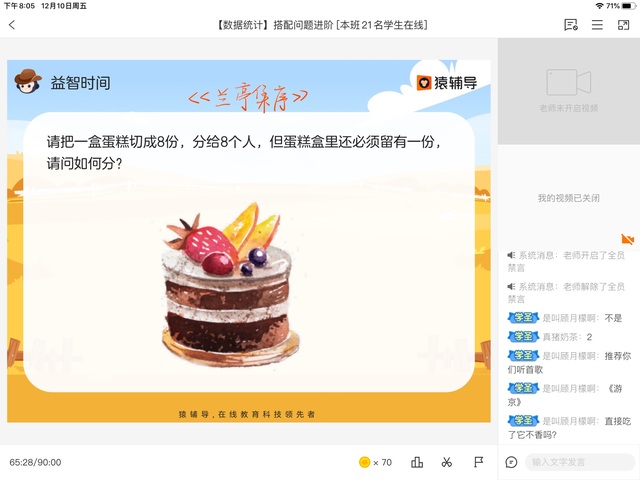Toggle my camera with orange crossed-out icon
640x480 pixels.
click(x=627, y=239)
